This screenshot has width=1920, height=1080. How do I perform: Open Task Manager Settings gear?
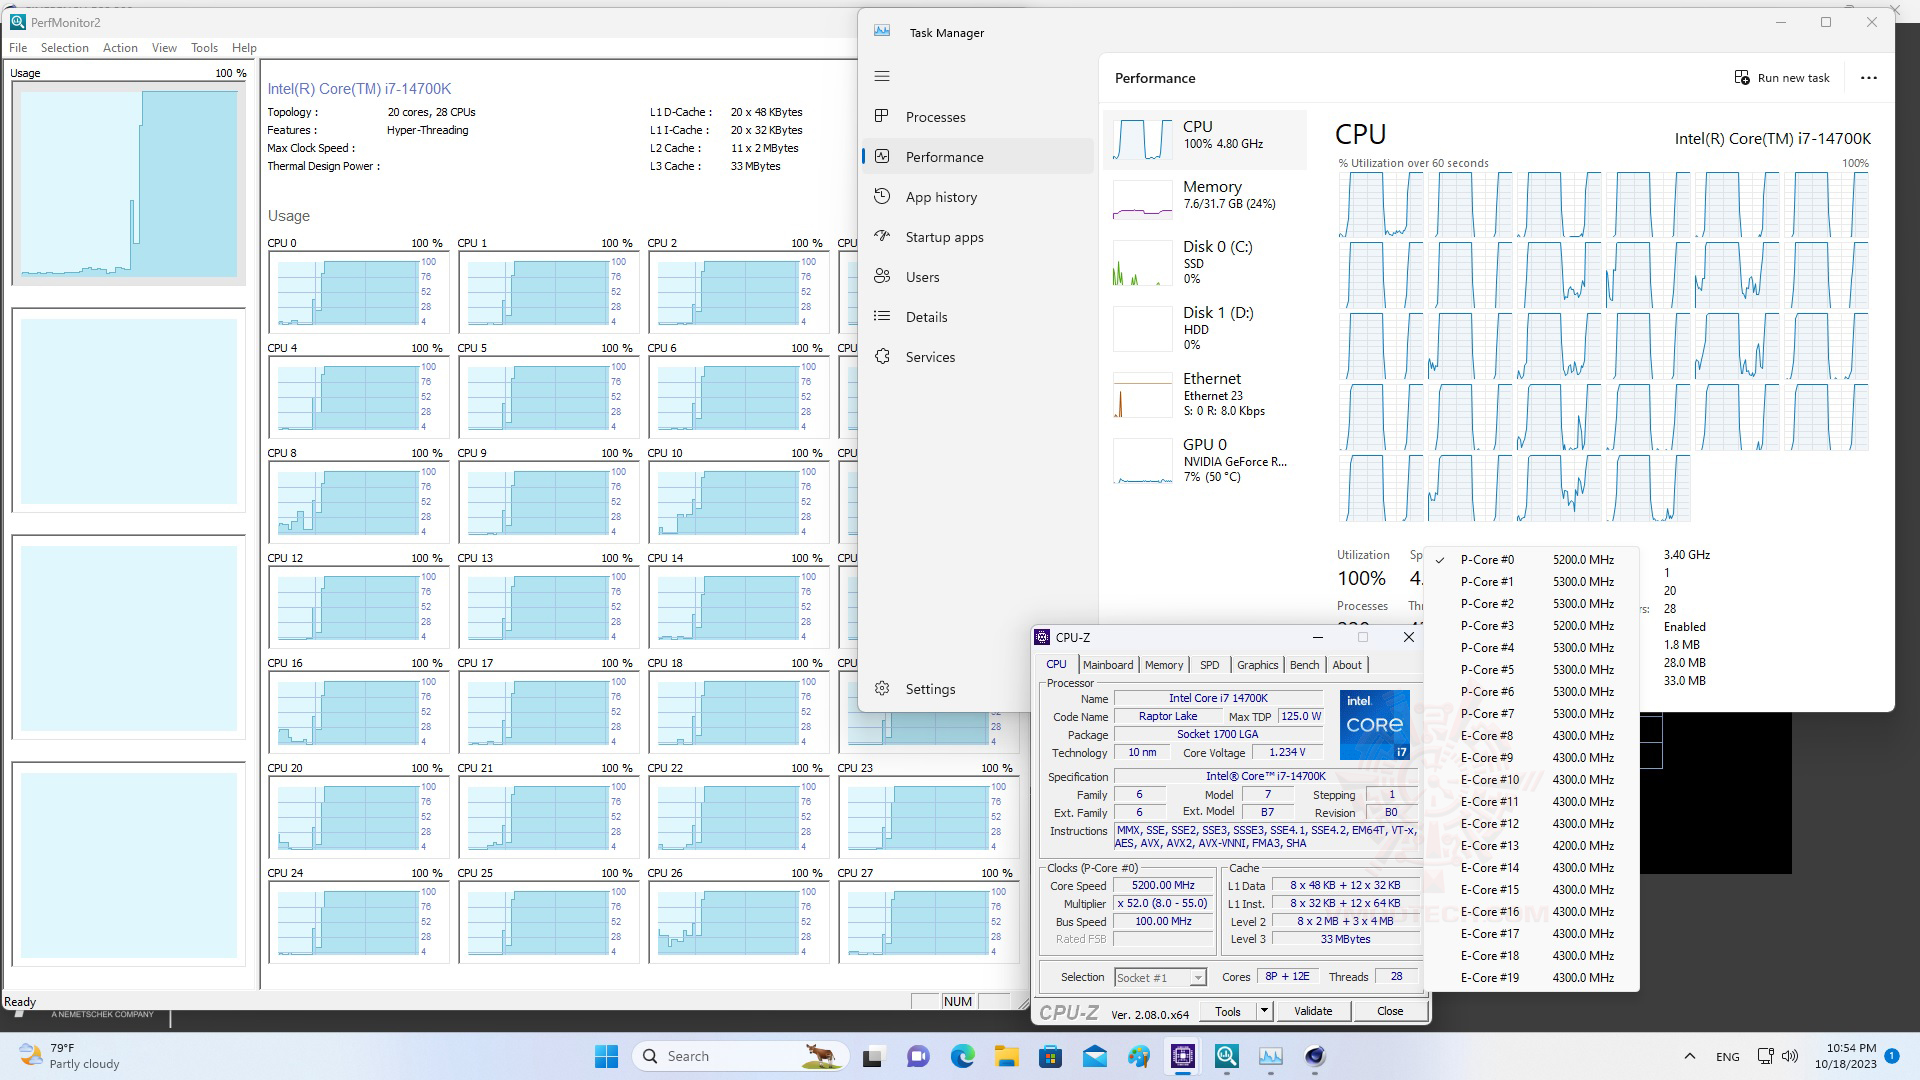coord(882,689)
